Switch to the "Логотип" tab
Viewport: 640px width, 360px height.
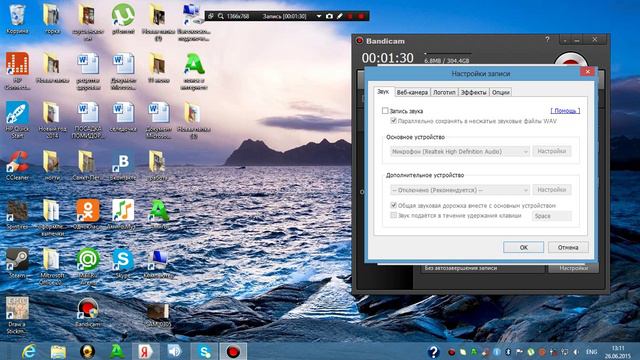tap(444, 93)
